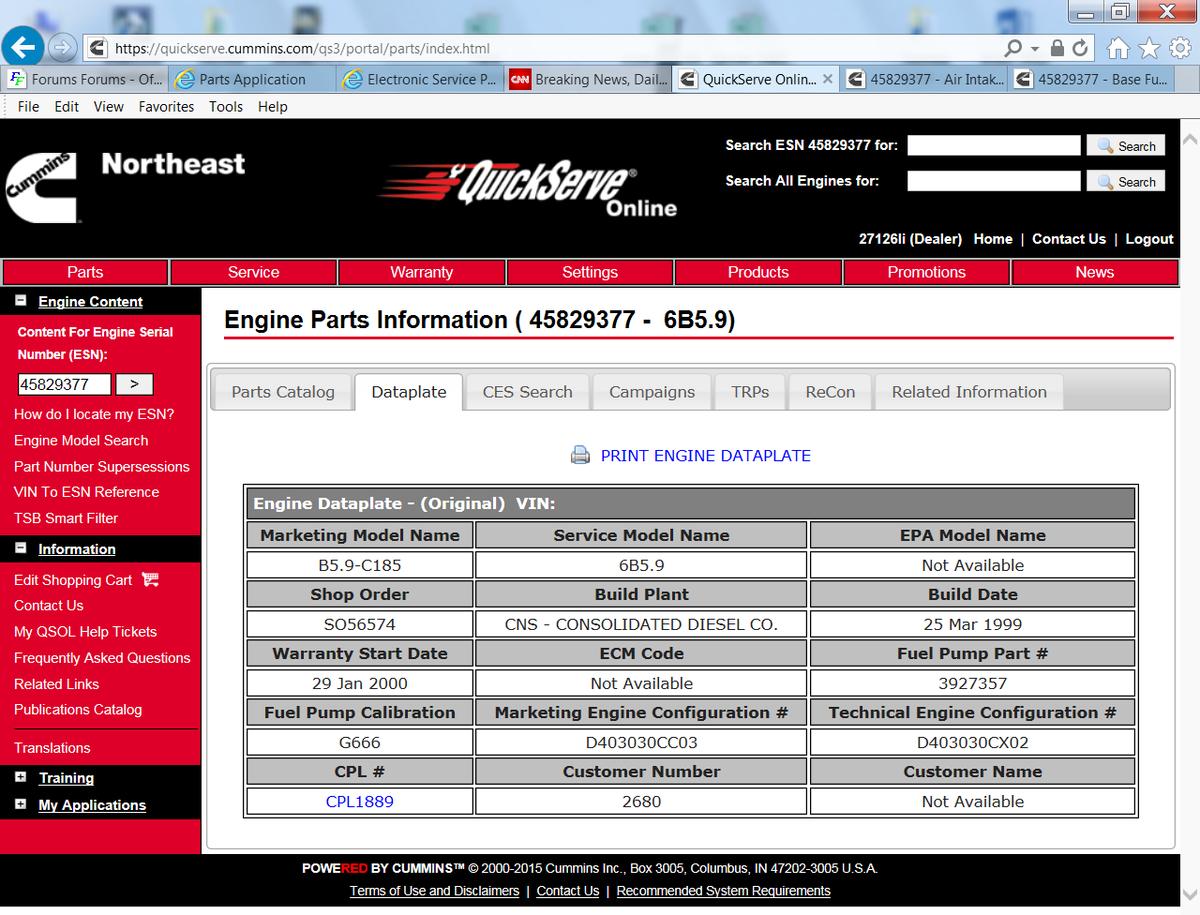Open Engine Model Search
This screenshot has width=1200, height=915.
(x=81, y=440)
